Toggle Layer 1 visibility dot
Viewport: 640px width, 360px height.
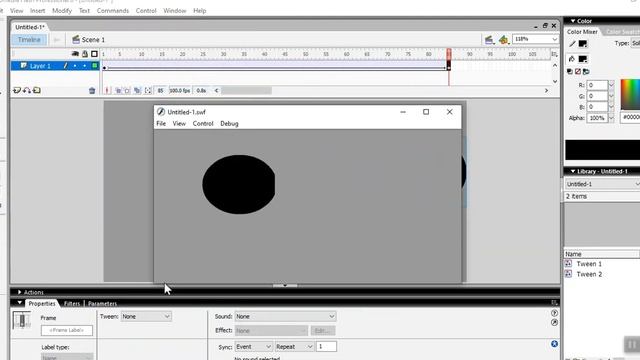(x=75, y=66)
